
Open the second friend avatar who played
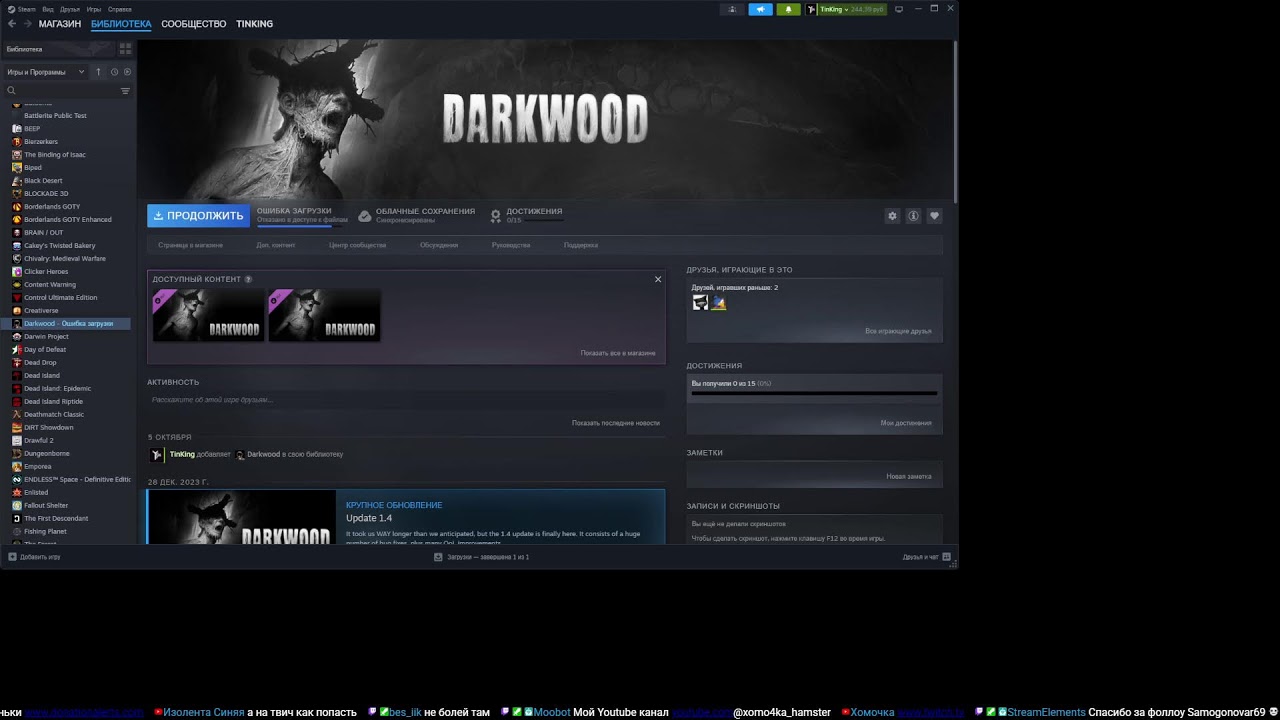point(718,302)
